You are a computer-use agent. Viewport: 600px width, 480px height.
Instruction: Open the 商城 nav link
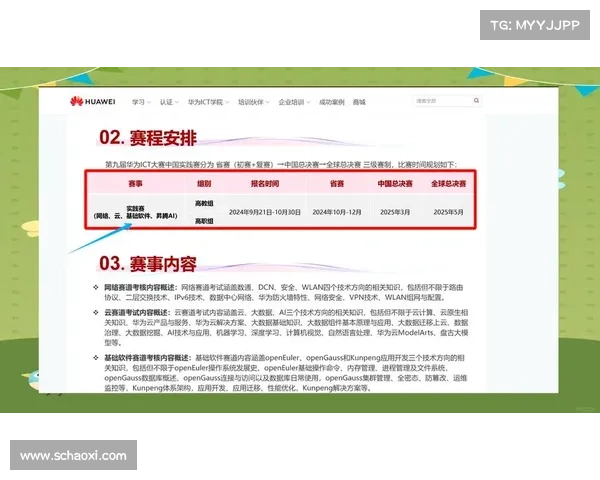pos(359,102)
